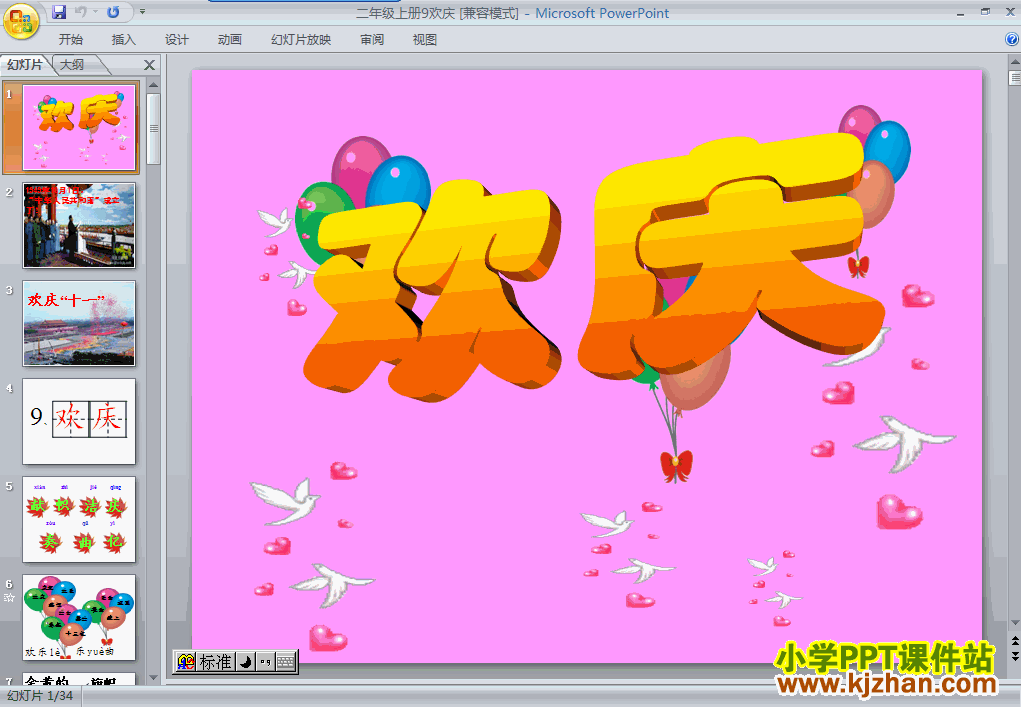Image resolution: width=1021 pixels, height=707 pixels.
Task: Close the PowerPoint window
Action: pos(1010,12)
